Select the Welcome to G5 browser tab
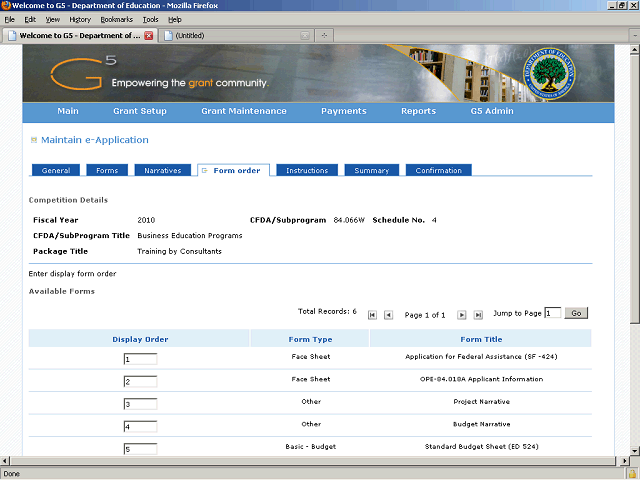The image size is (640, 480). coord(80,36)
